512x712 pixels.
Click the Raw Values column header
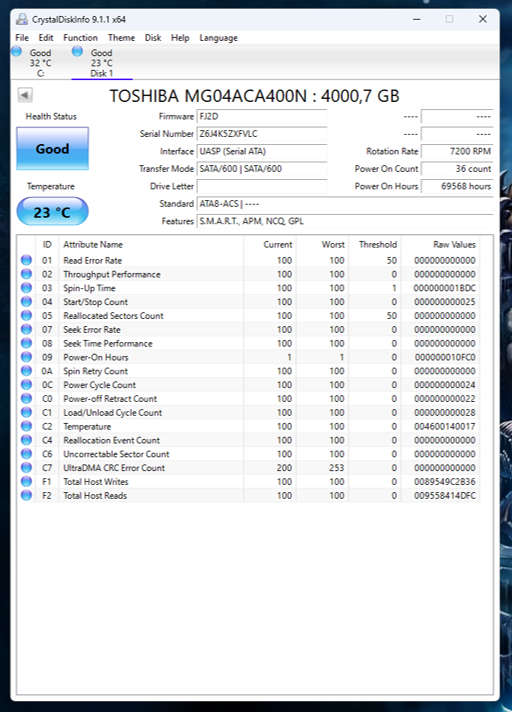pos(454,244)
